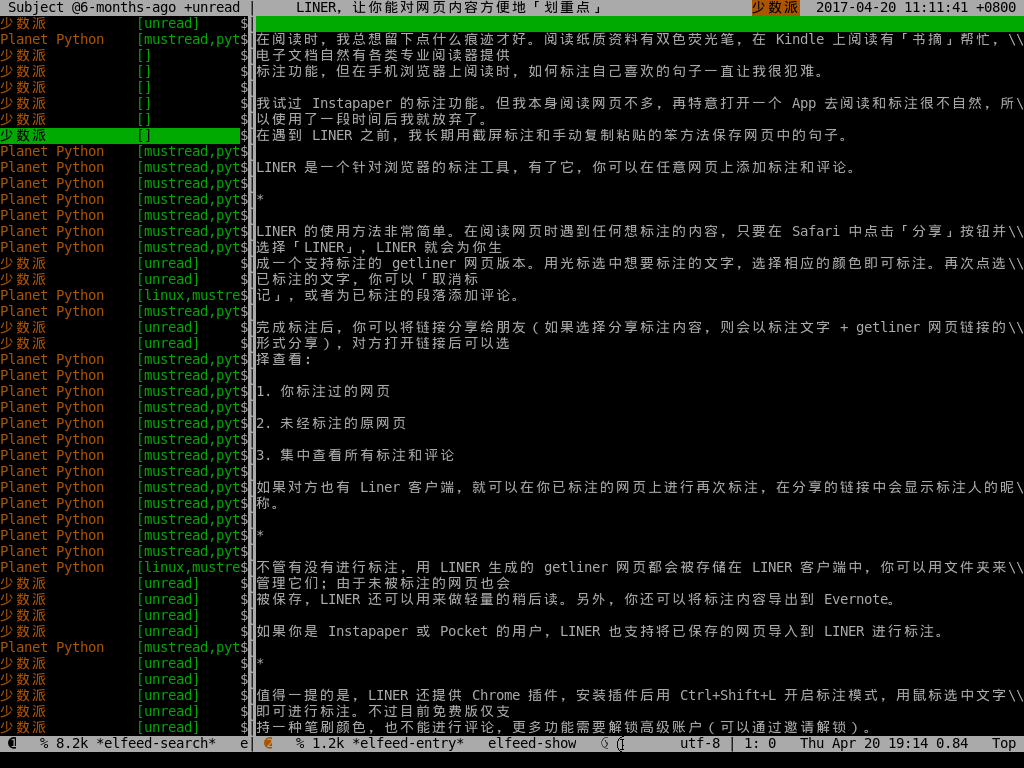This screenshot has width=1024, height=768.
Task: Open the elfeed-show major mode menu
Action: pos(532,743)
